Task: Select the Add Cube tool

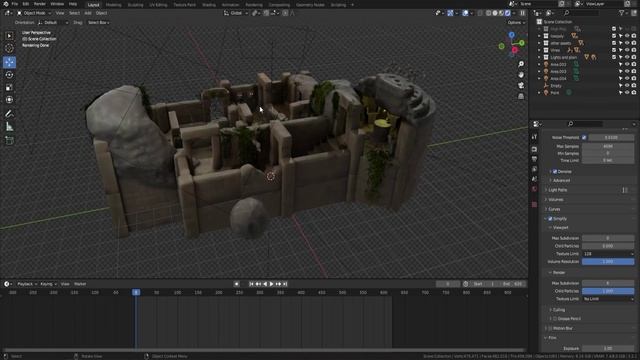Action: (9, 141)
